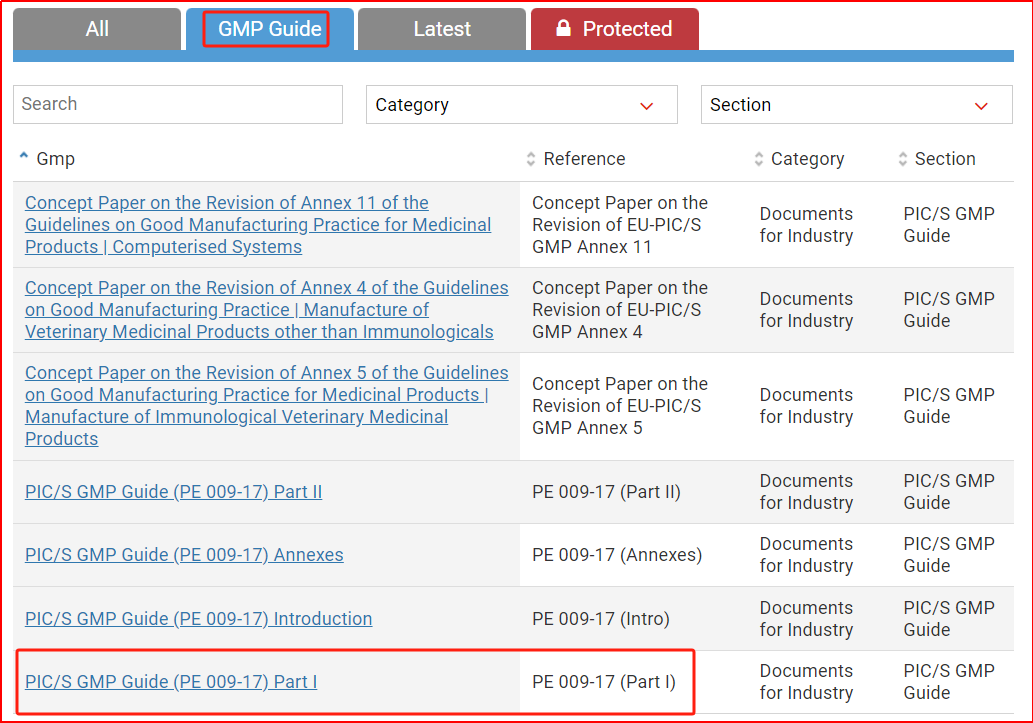Open PIC/S GMP Guide Part I link

pyautogui.click(x=171, y=682)
